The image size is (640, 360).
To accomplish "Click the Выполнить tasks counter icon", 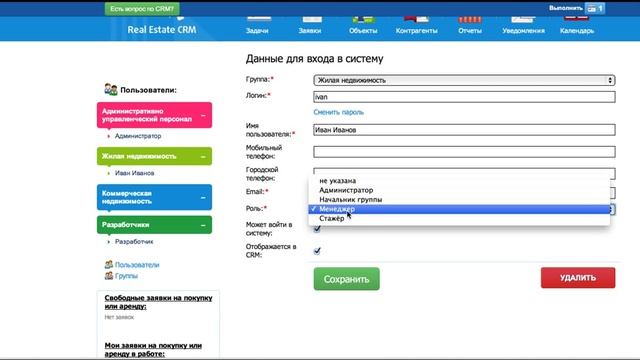I will 595,8.
